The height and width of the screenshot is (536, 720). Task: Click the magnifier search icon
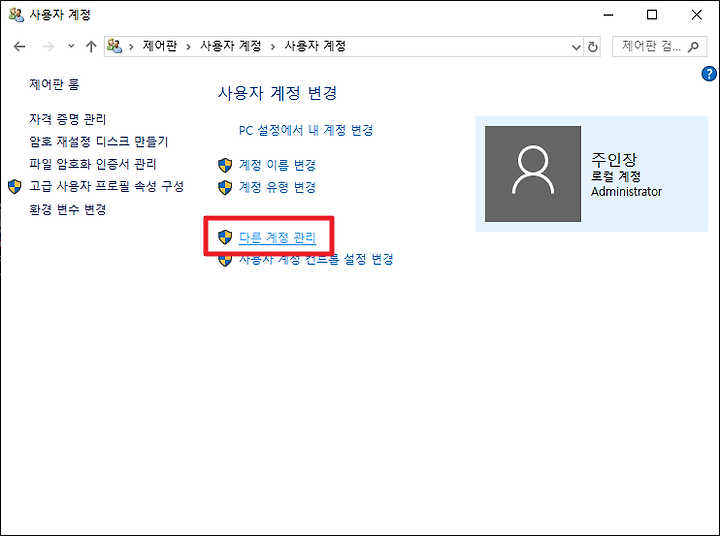693,46
